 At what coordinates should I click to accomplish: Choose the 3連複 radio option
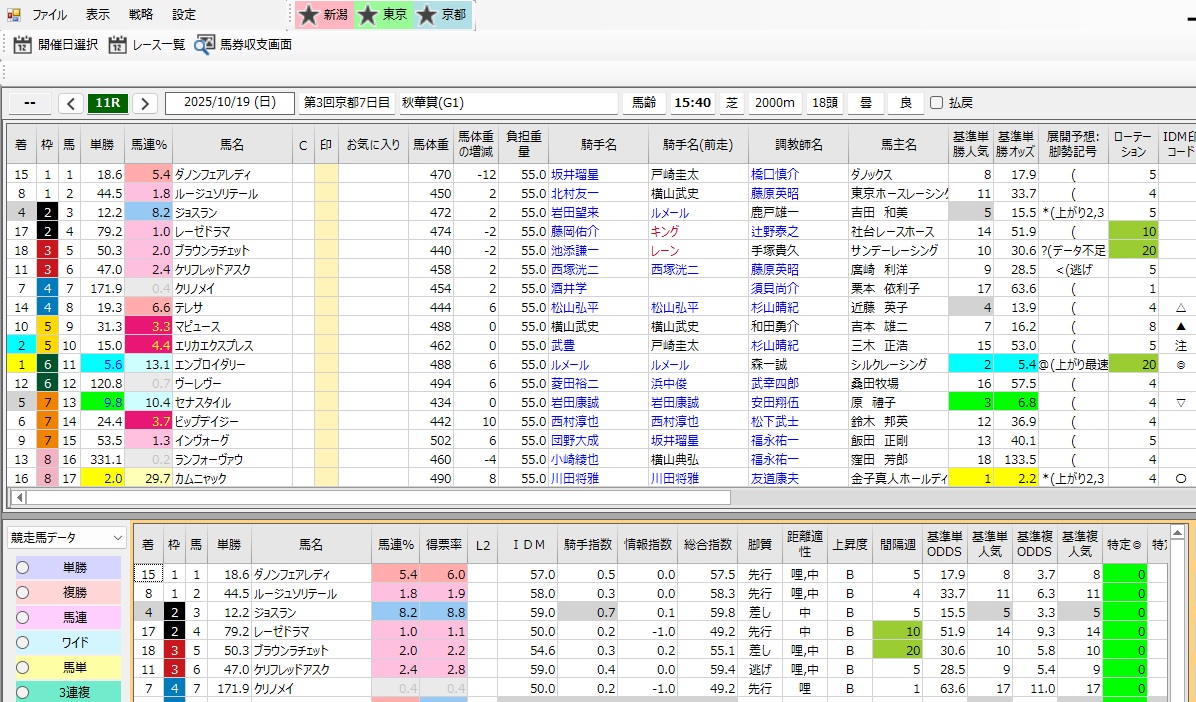pos(23,693)
